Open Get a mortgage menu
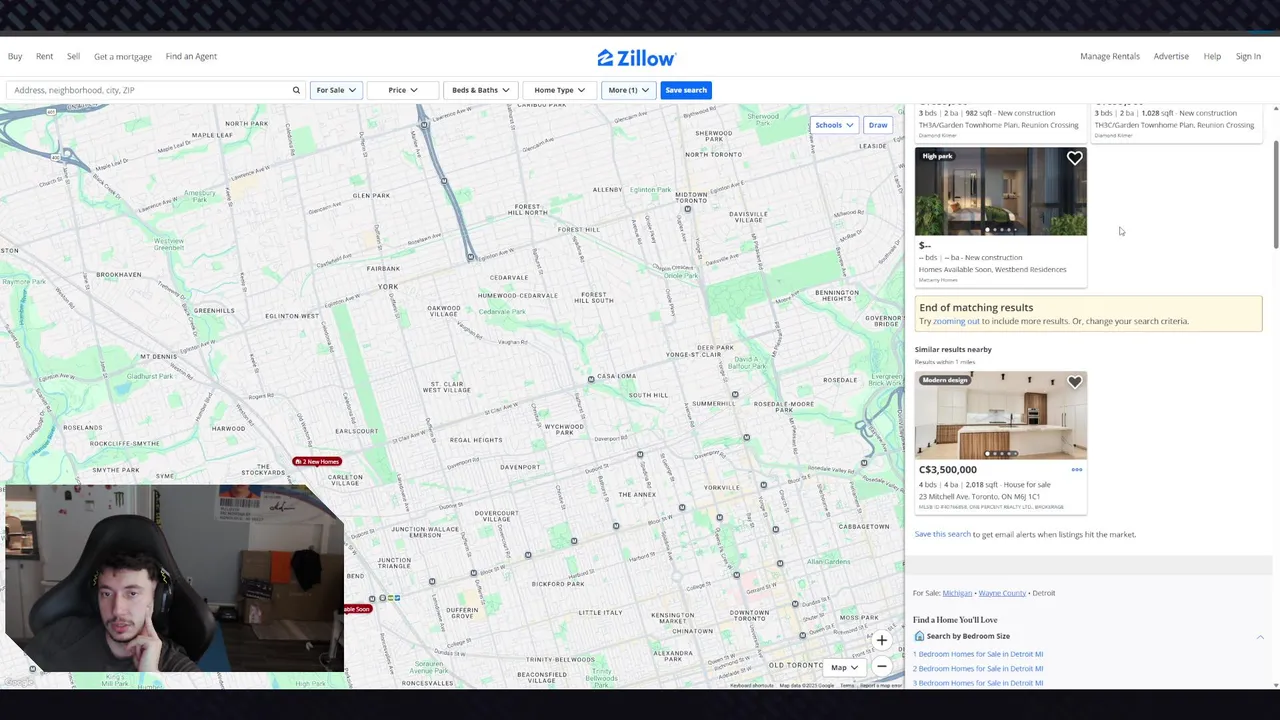This screenshot has width=1280, height=720. (123, 56)
